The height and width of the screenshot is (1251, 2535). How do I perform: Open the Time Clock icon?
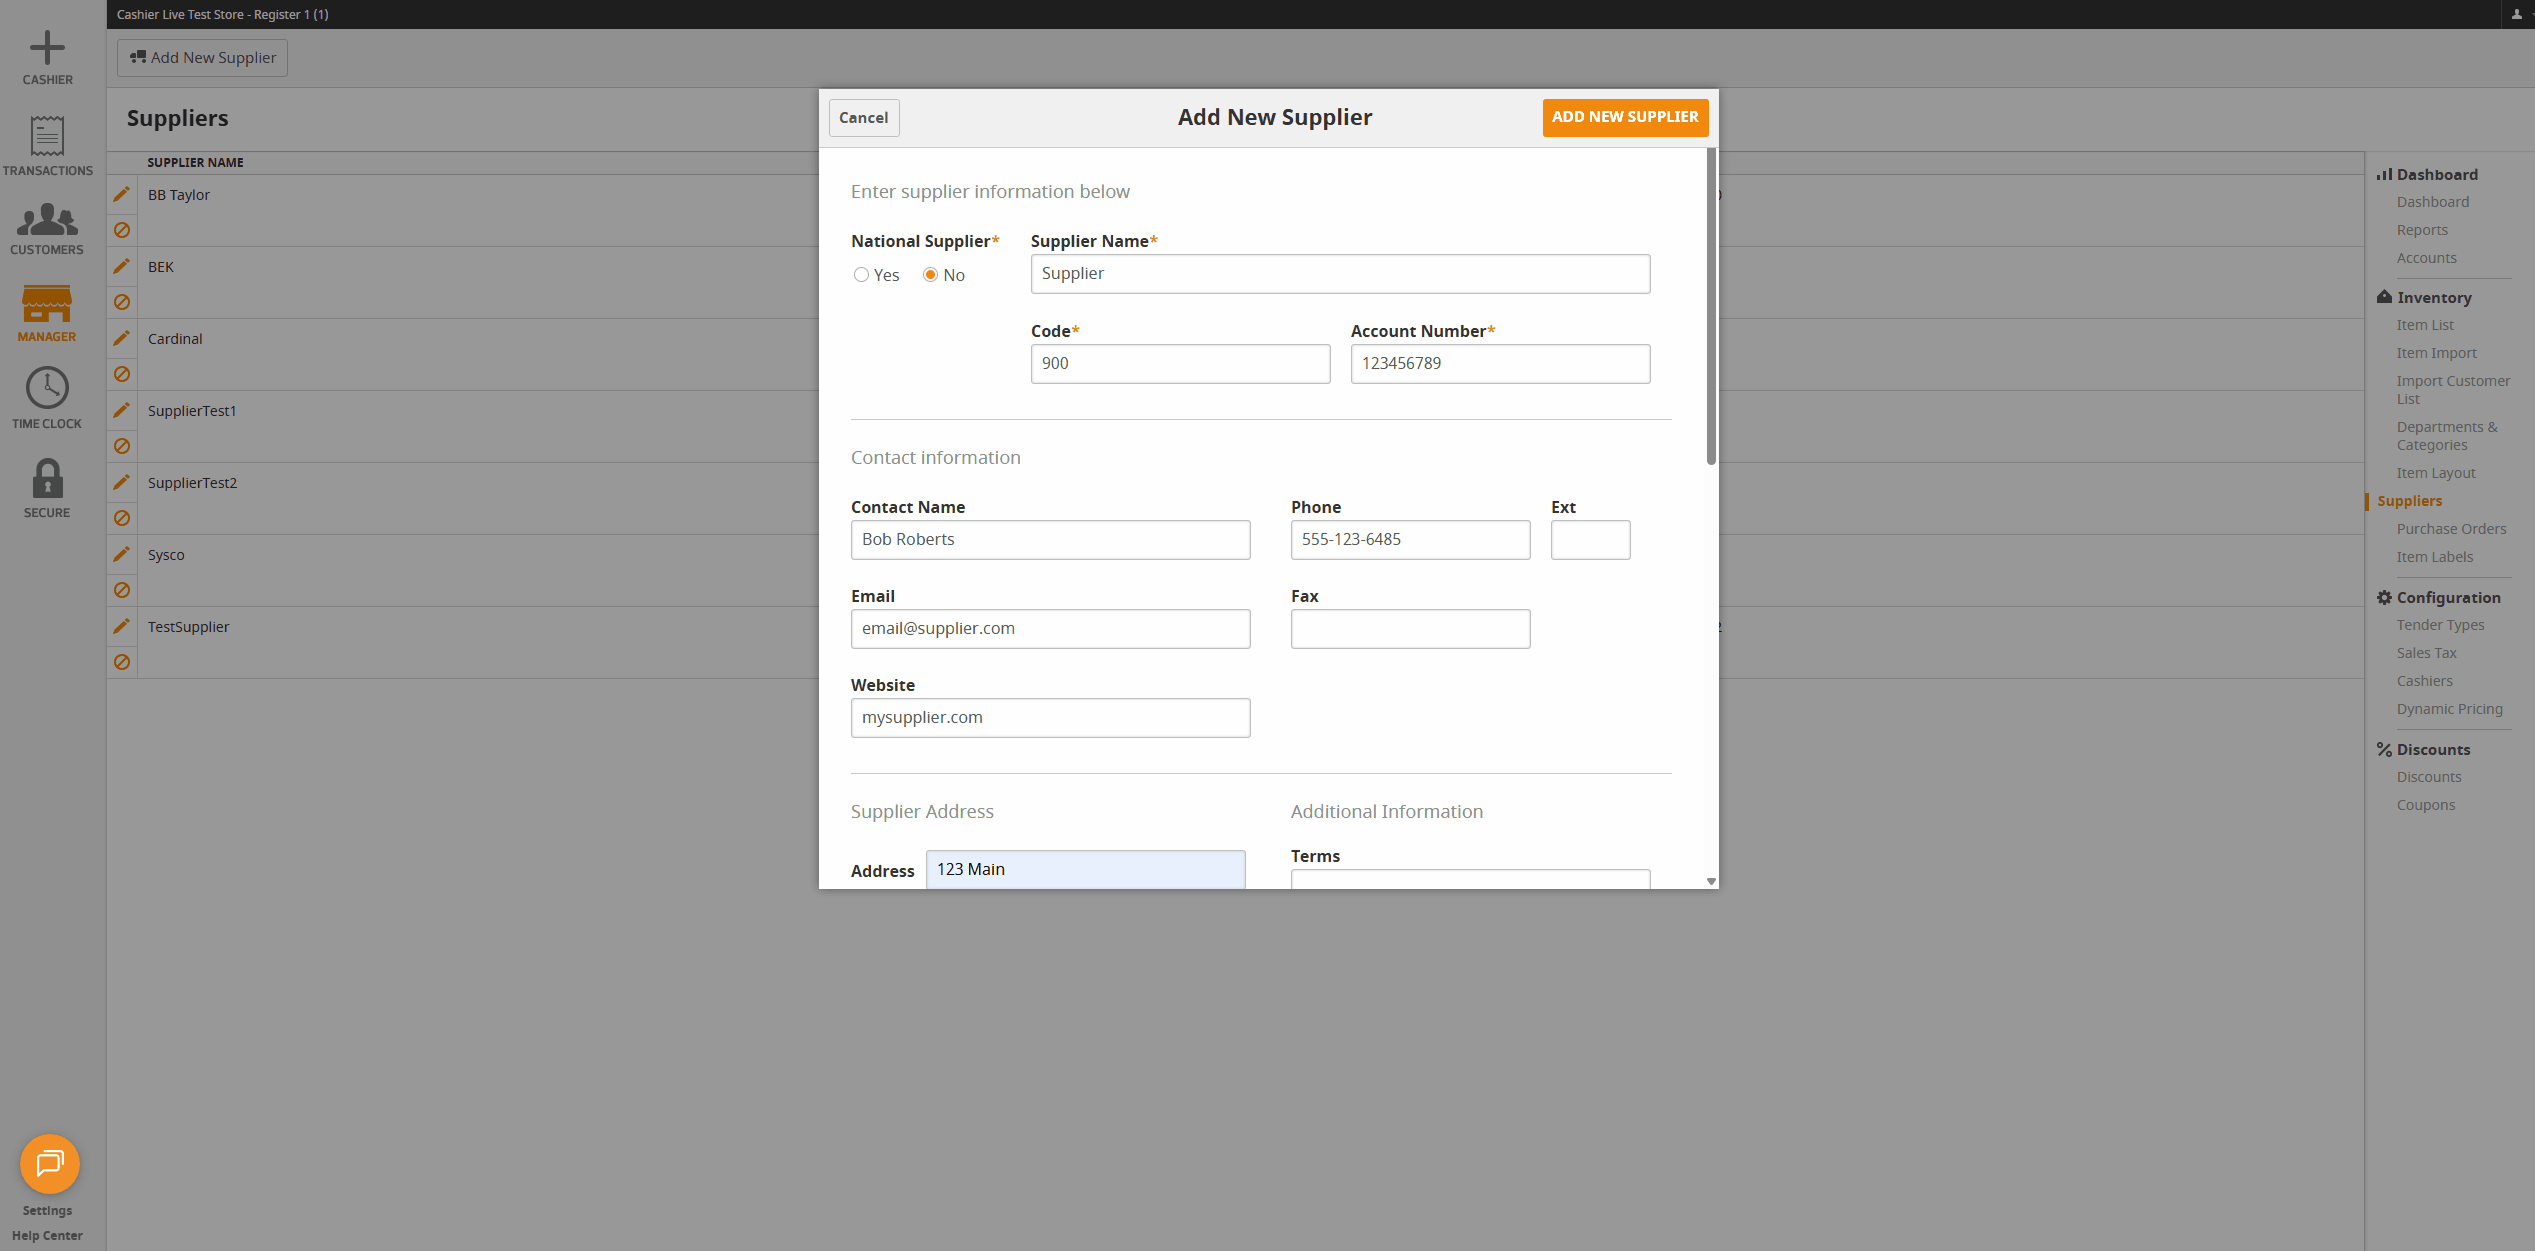tap(47, 388)
